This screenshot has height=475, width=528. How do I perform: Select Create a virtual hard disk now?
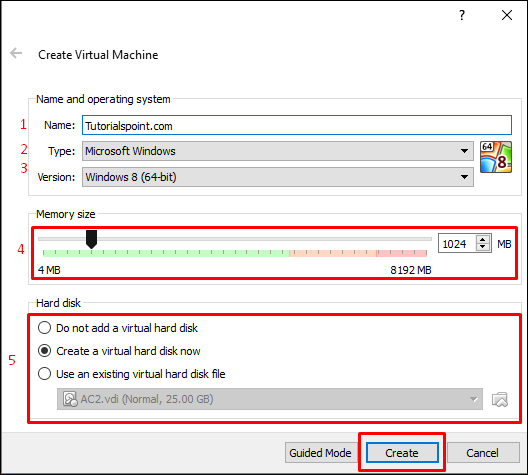[x=119, y=351]
